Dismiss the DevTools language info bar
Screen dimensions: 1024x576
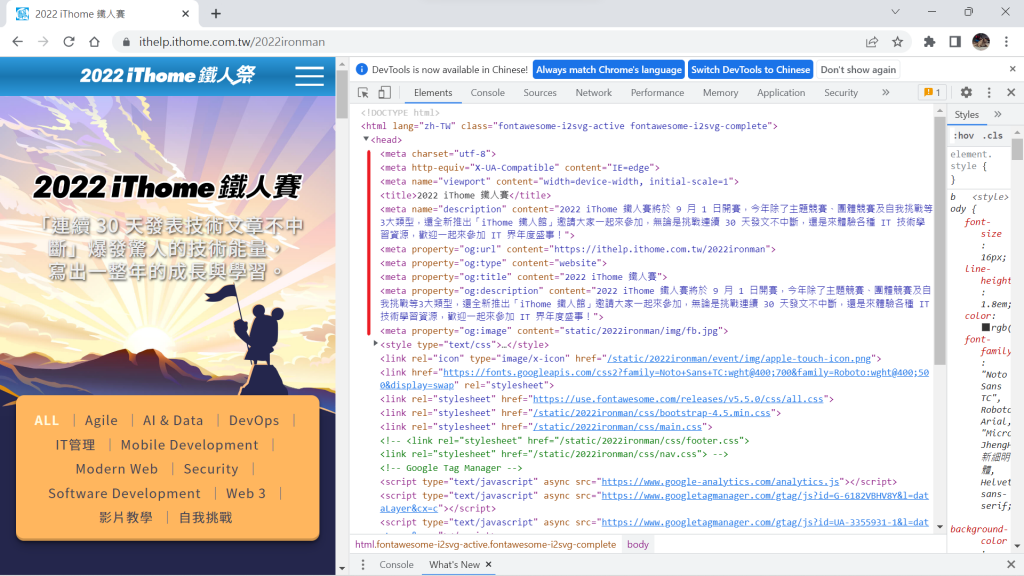click(1012, 69)
